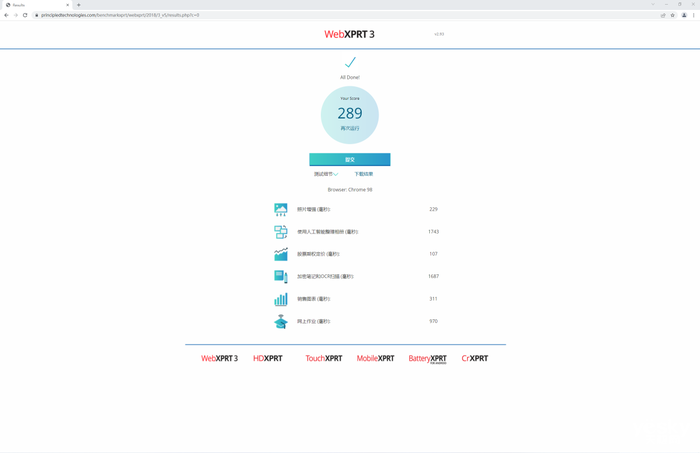700x453 pixels.
Task: Select the Results browser tab
Action: coord(37,5)
